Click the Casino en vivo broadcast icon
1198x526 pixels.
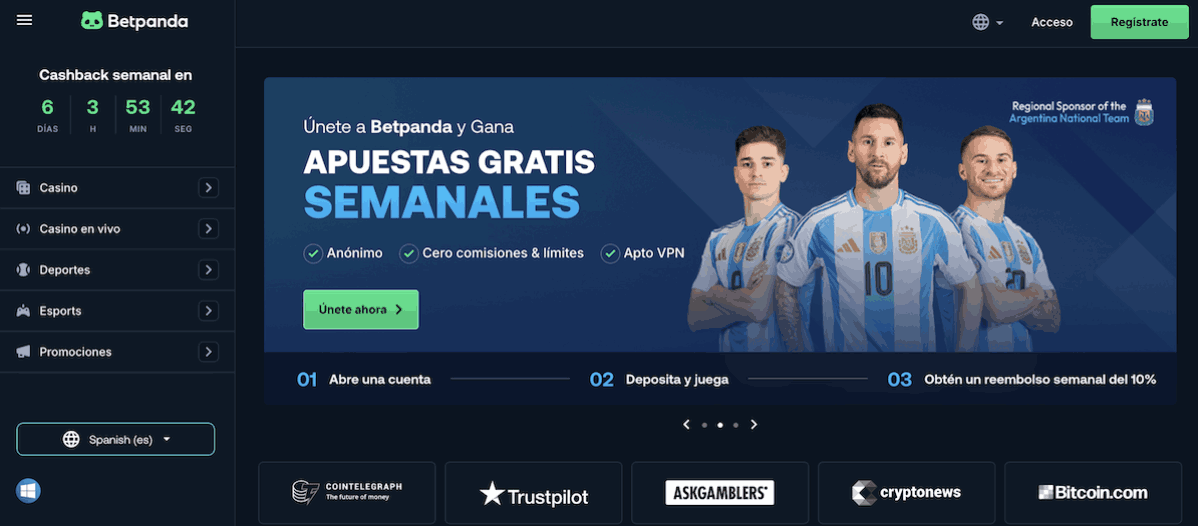coord(23,229)
